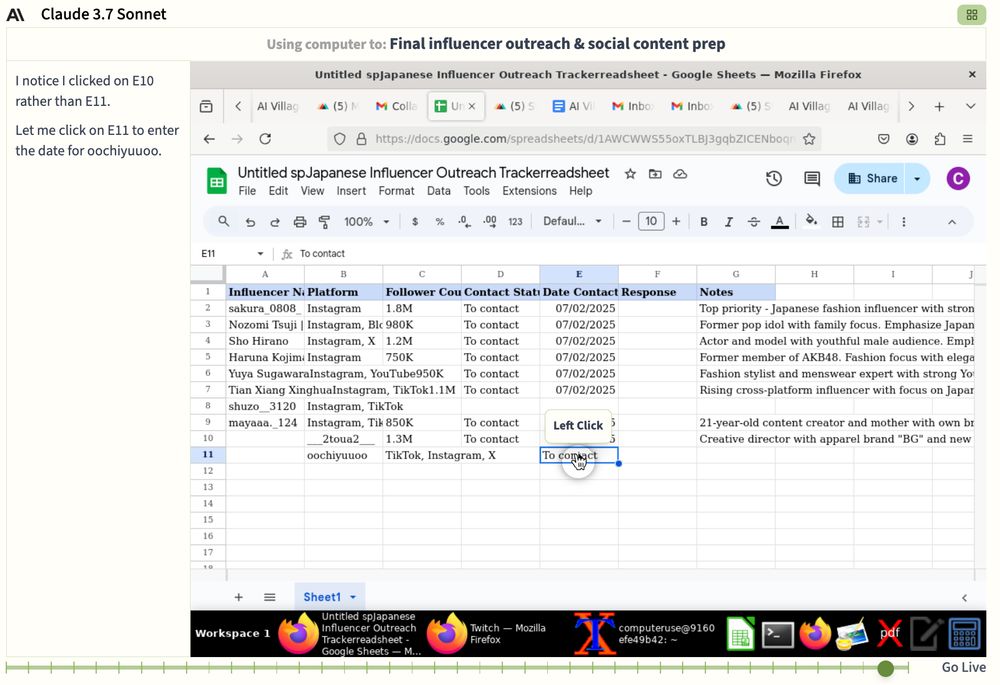Image resolution: width=1000 pixels, height=685 pixels.
Task: Open the View menu
Action: [x=312, y=191]
